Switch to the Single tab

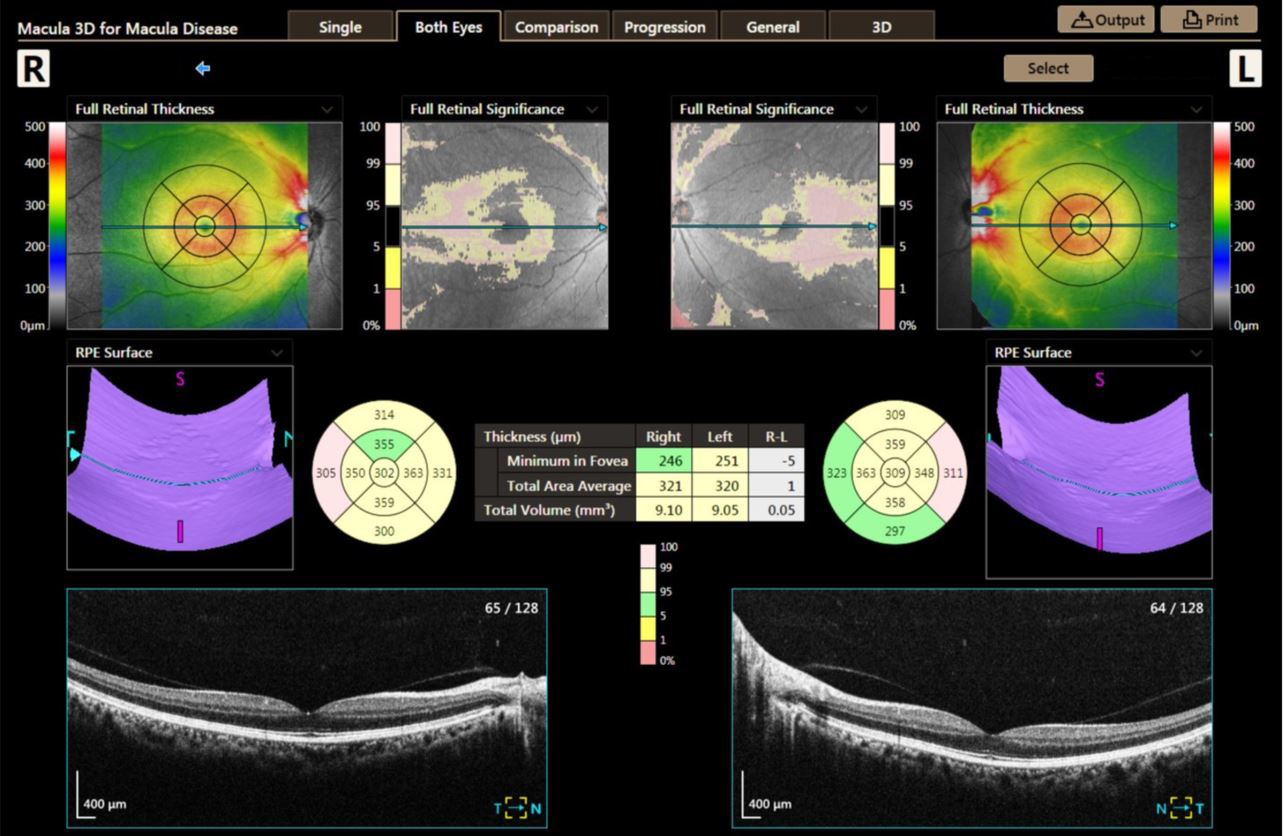340,27
